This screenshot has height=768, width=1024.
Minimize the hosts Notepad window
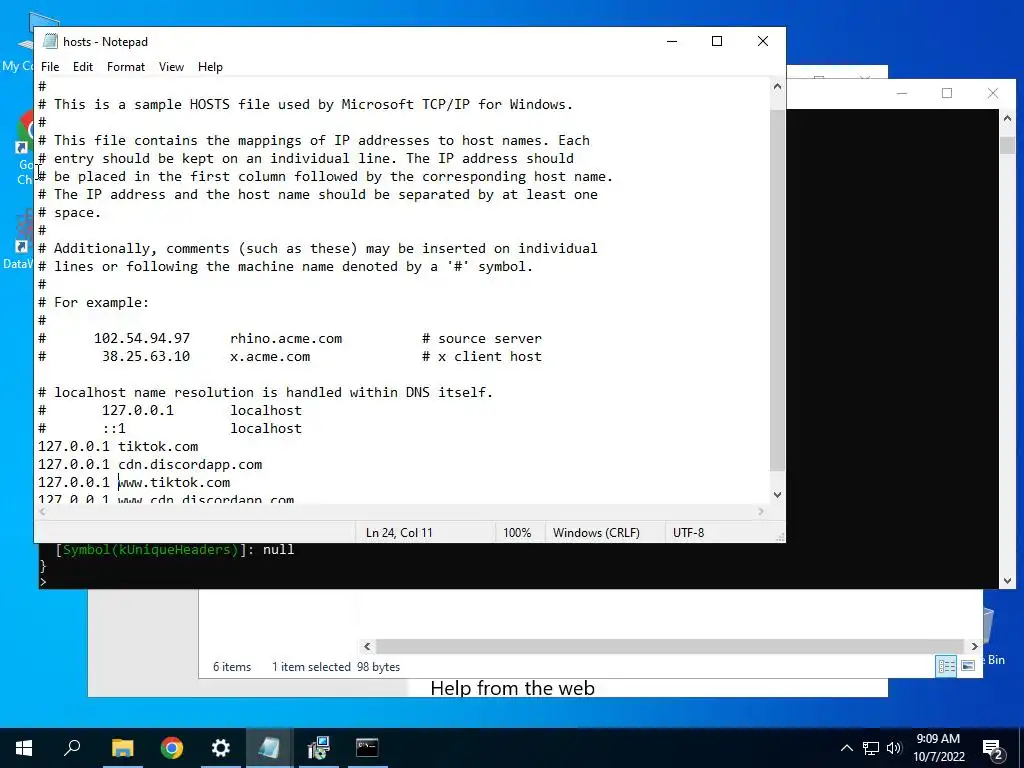point(672,41)
